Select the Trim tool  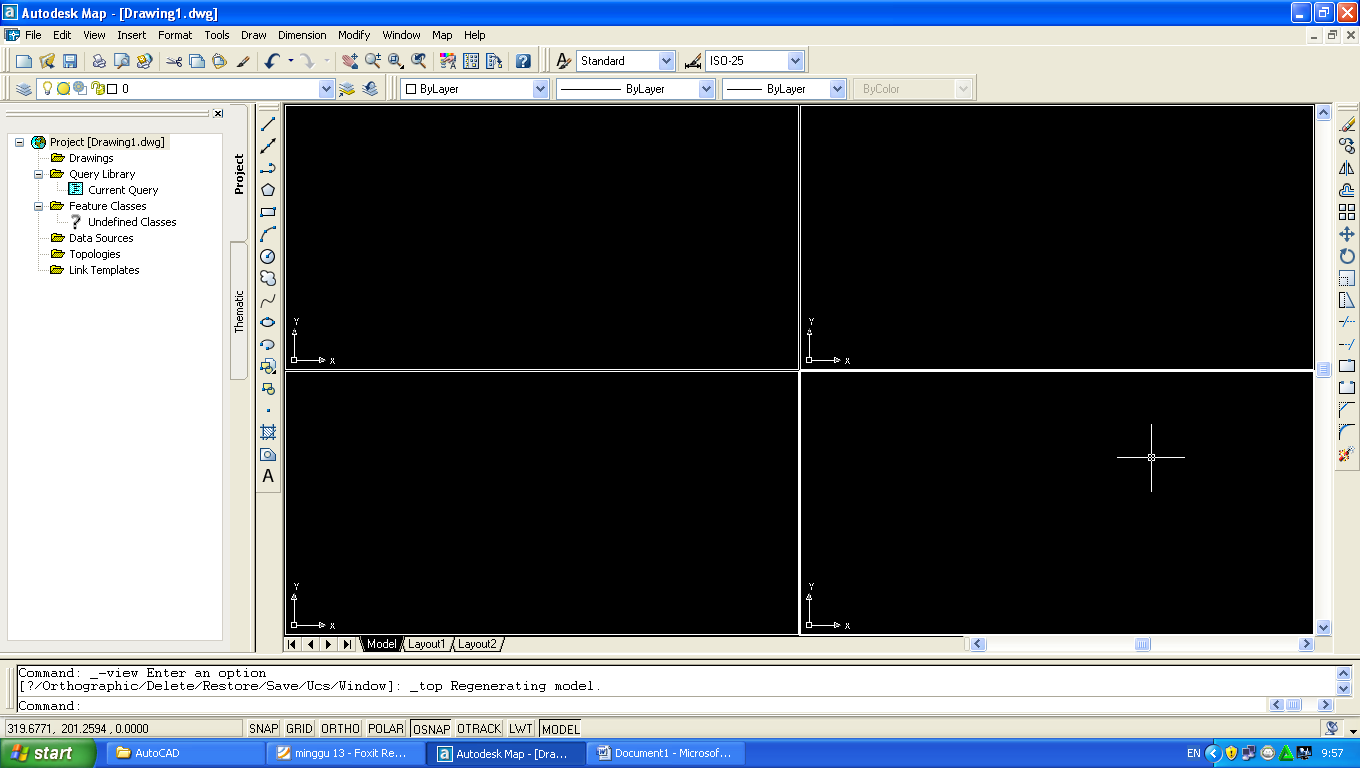tap(1347, 322)
